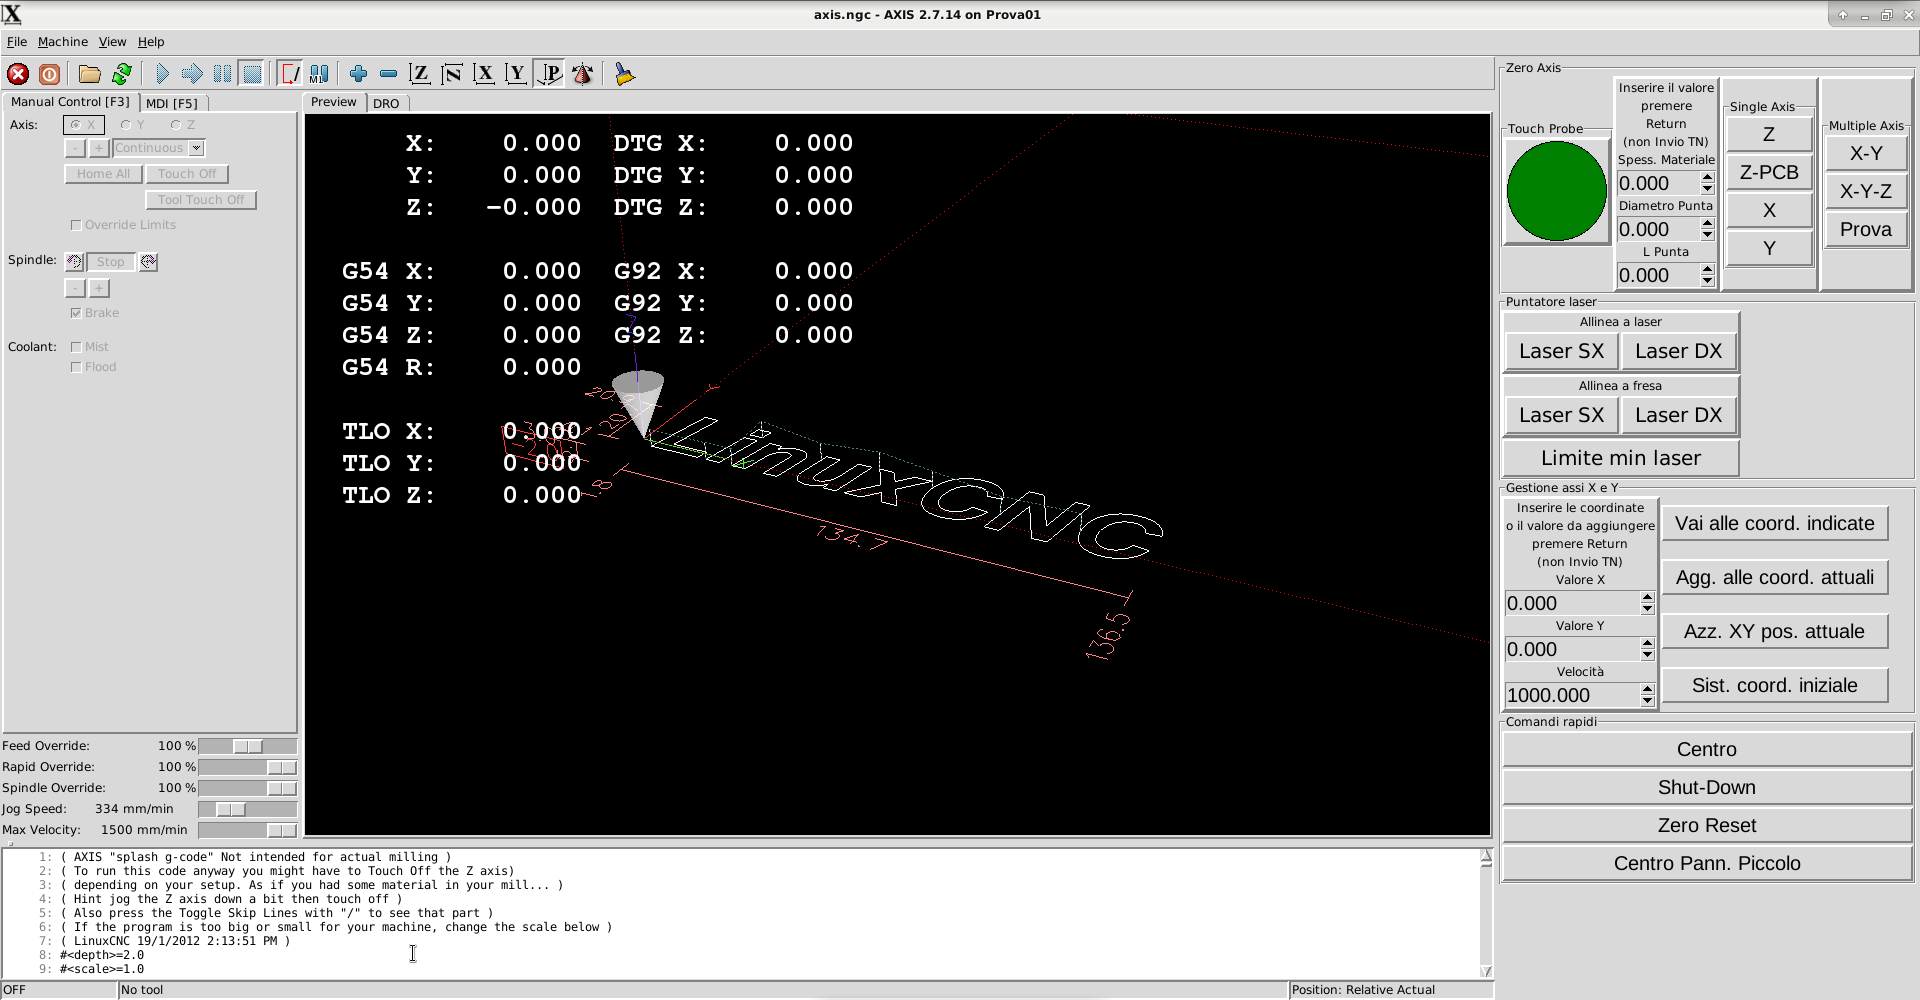Screen dimensions: 1920x1000
Task: Select the Preview tab
Action: [x=333, y=102]
